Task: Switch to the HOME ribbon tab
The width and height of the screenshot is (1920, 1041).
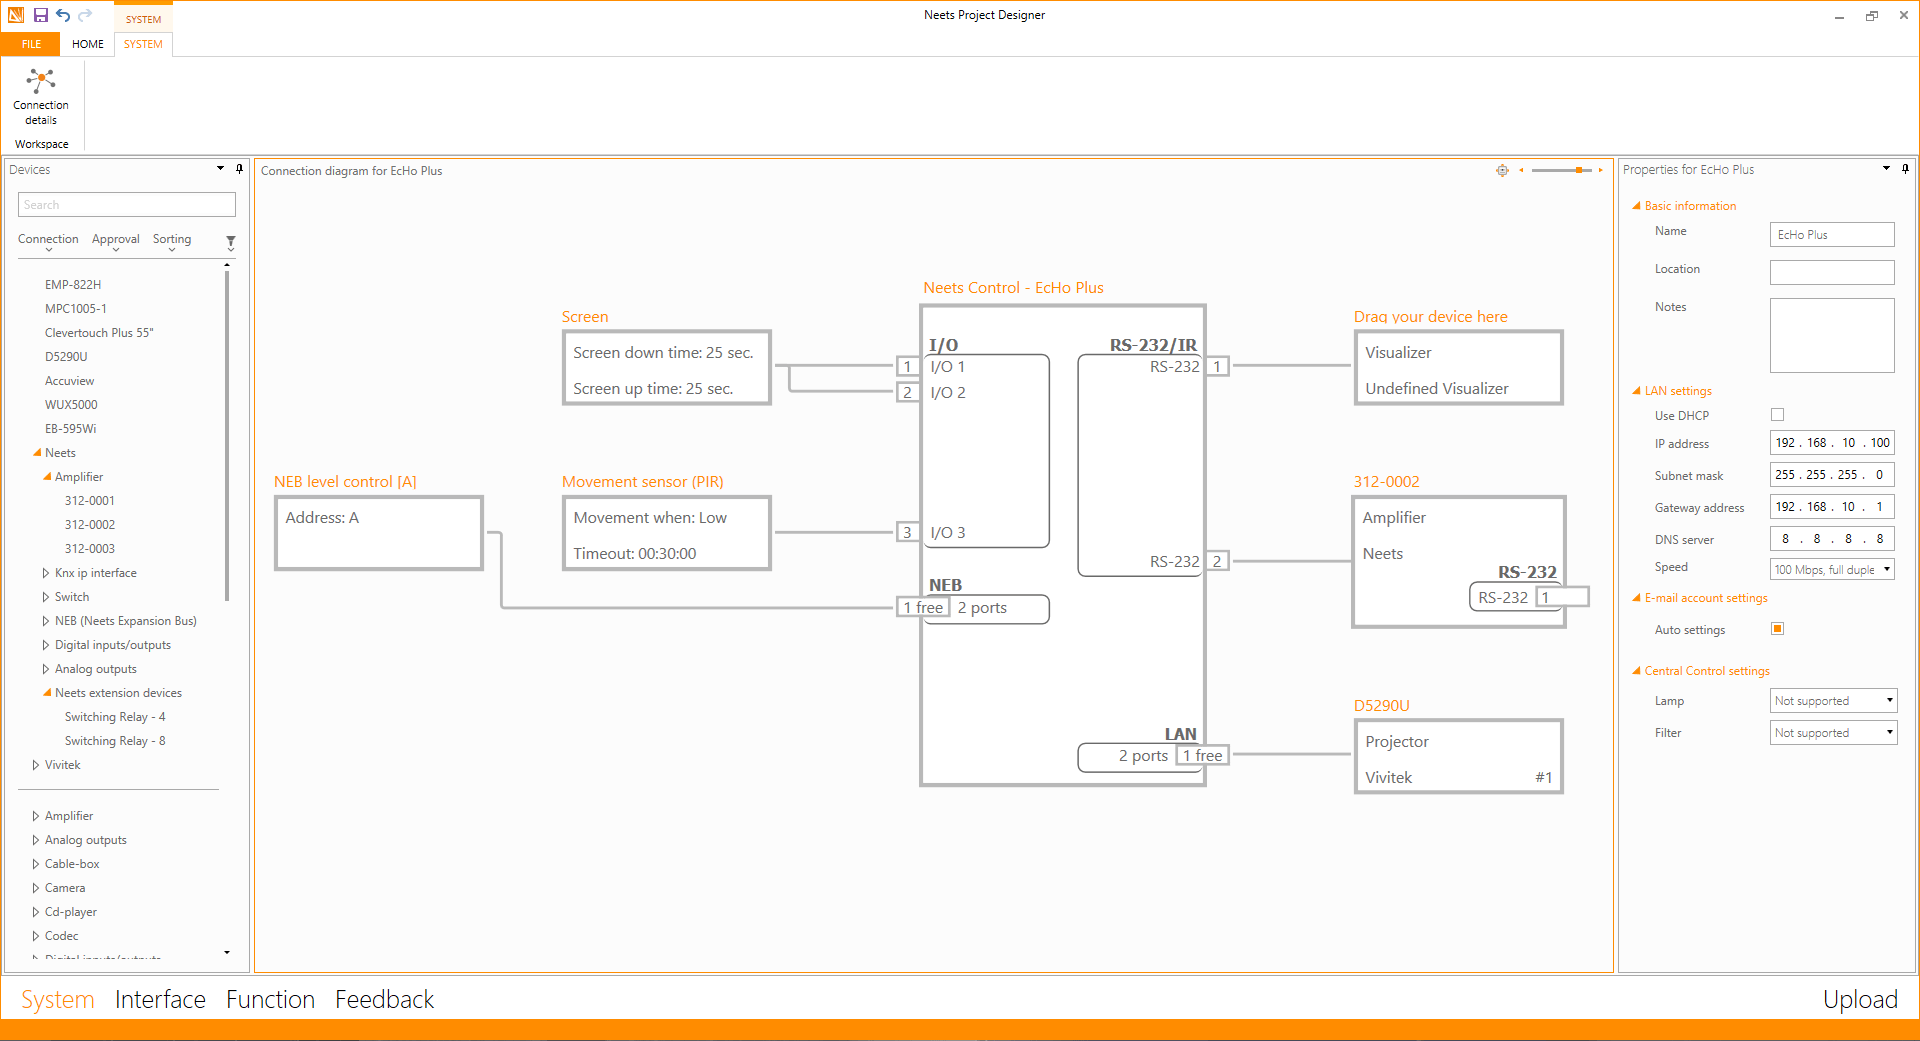Action: [88, 44]
